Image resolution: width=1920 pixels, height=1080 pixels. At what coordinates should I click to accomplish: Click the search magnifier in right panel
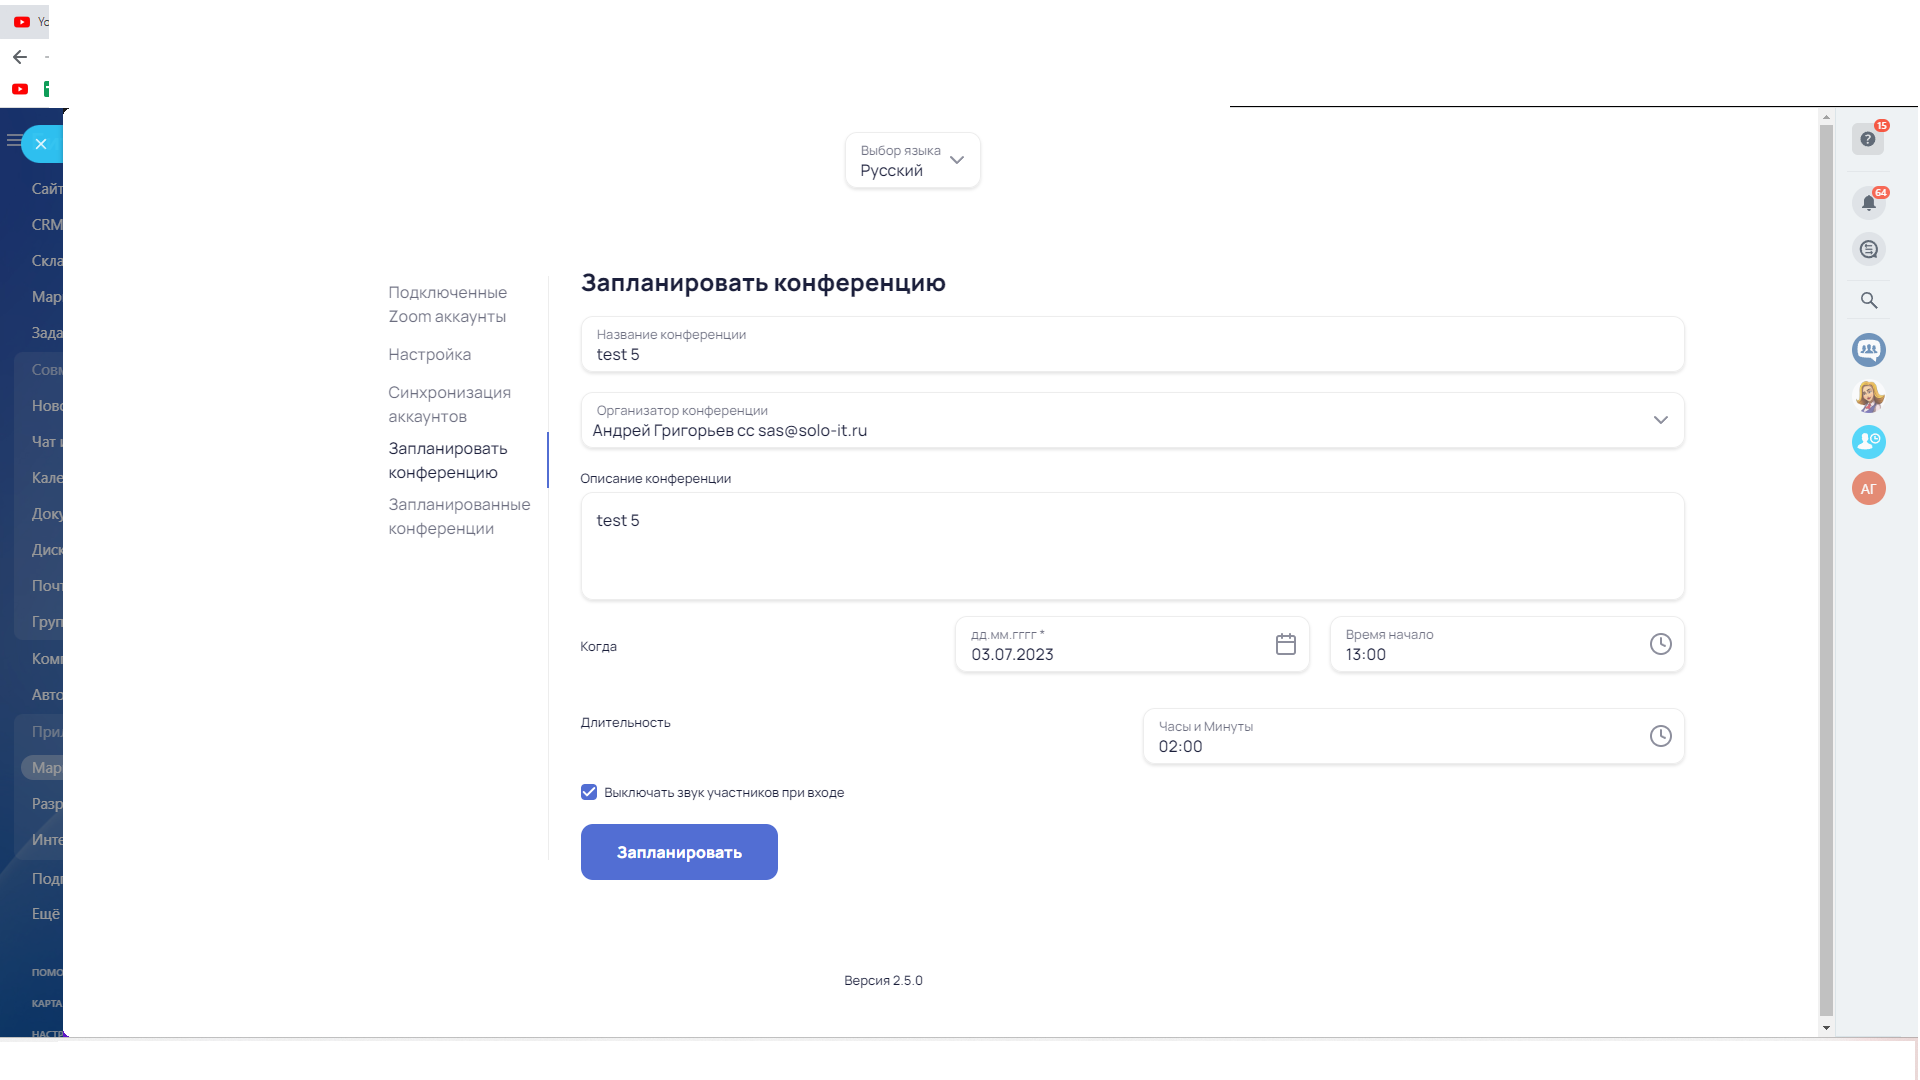coord(1868,300)
